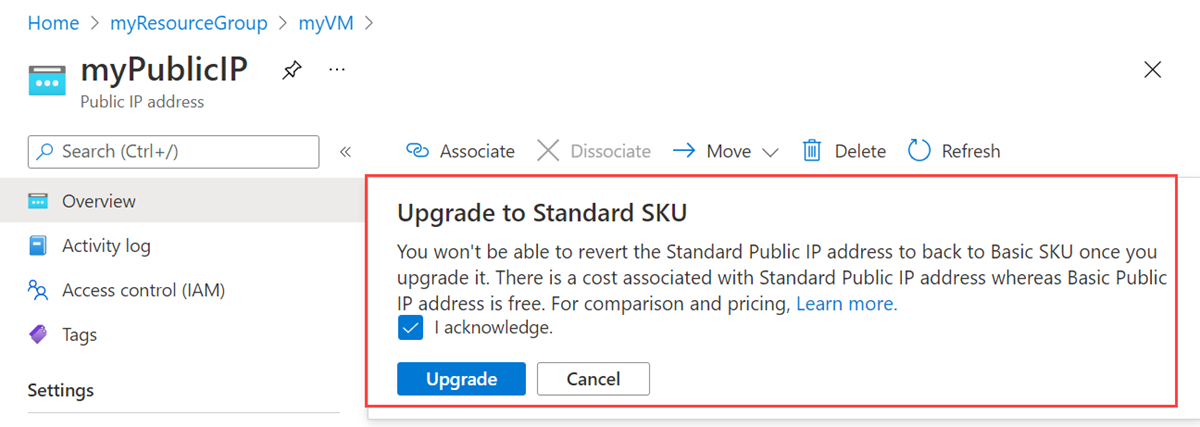This screenshot has height=427, width=1200.
Task: Click the pin icon next to myPublicIP
Action: click(x=291, y=70)
